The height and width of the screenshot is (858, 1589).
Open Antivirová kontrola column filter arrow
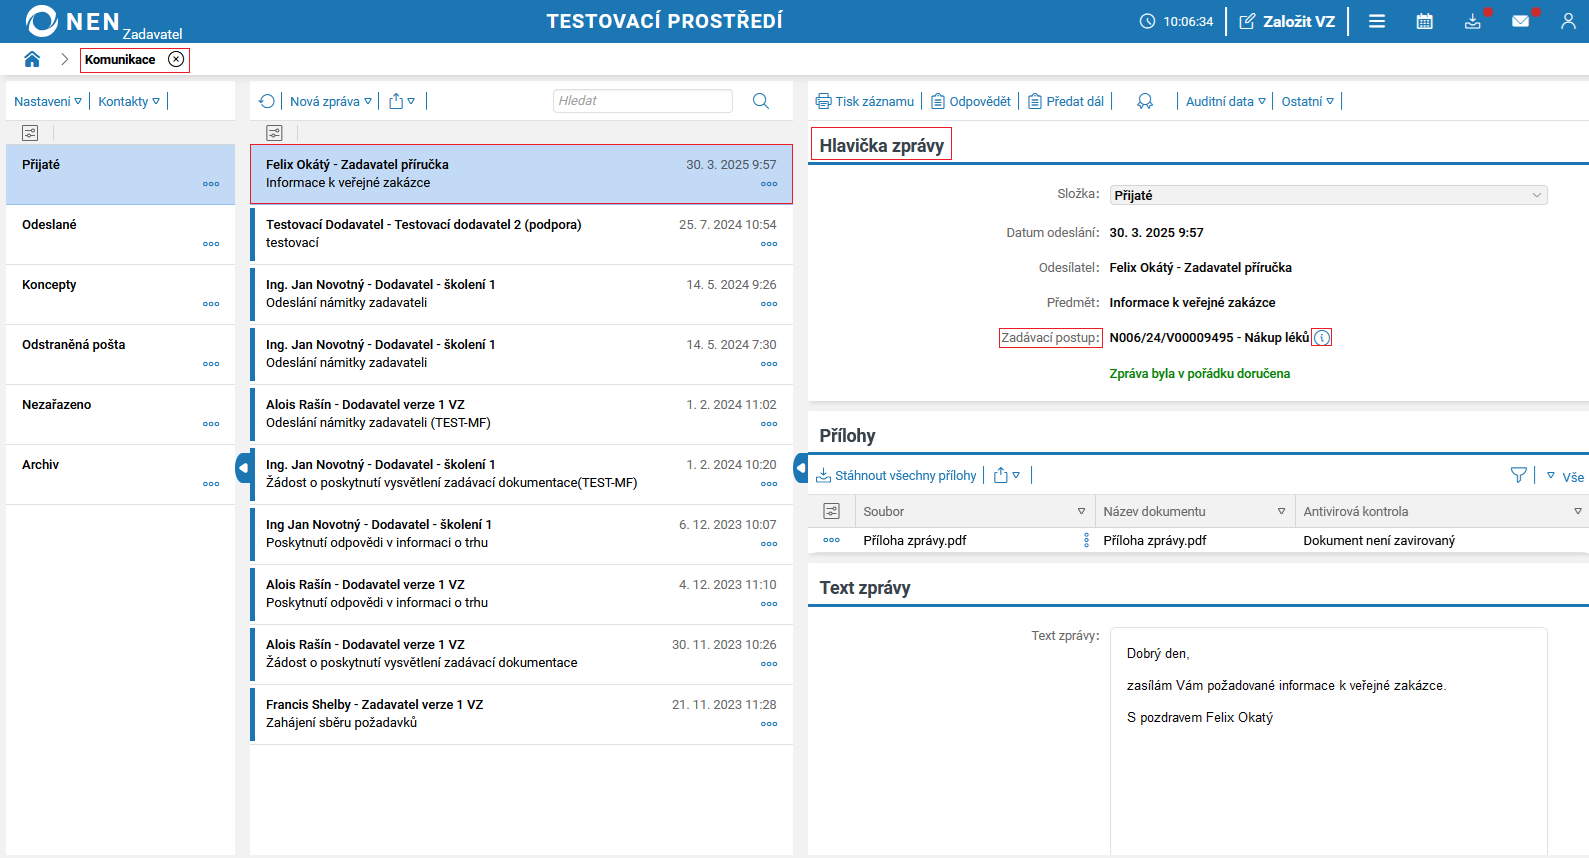tap(1578, 511)
